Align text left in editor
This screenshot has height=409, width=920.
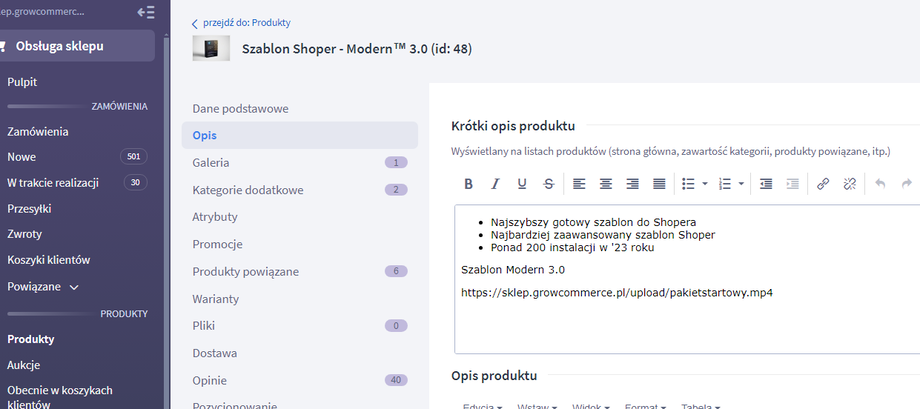pyautogui.click(x=579, y=184)
